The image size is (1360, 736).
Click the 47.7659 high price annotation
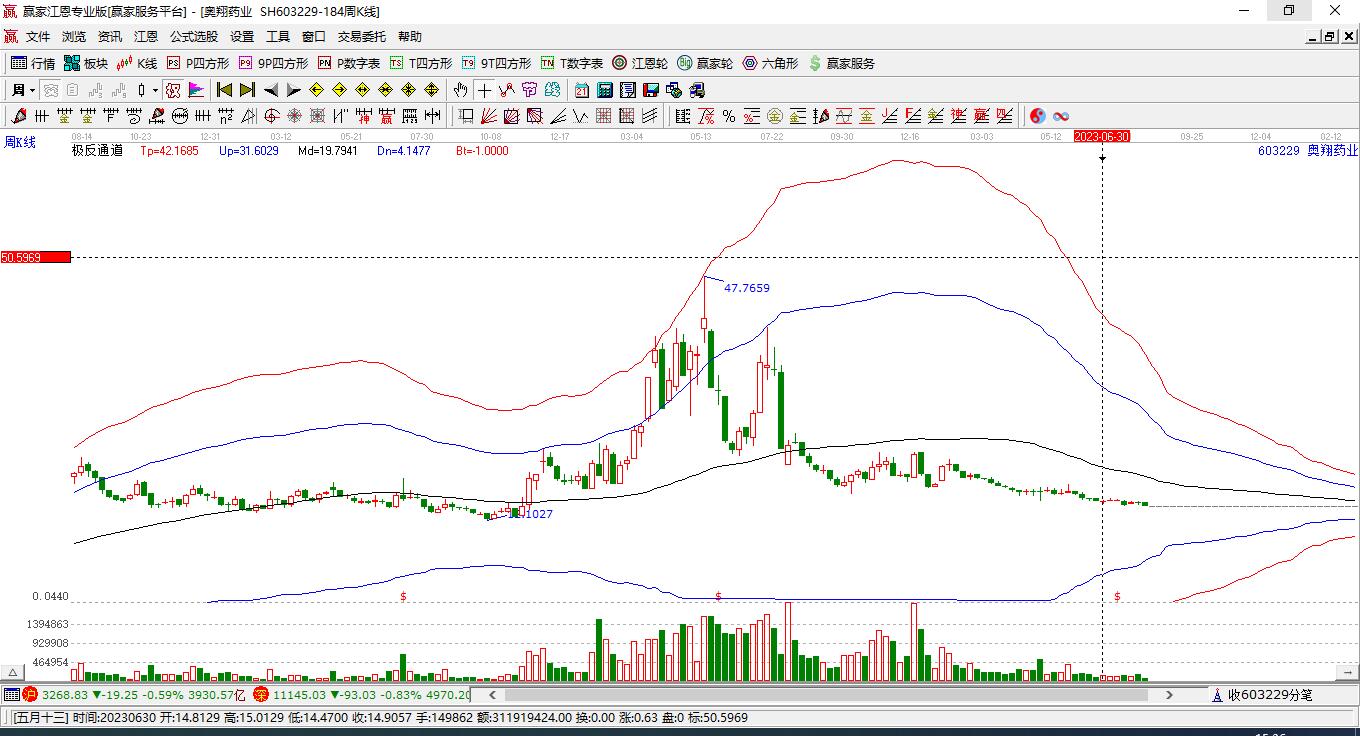point(747,288)
